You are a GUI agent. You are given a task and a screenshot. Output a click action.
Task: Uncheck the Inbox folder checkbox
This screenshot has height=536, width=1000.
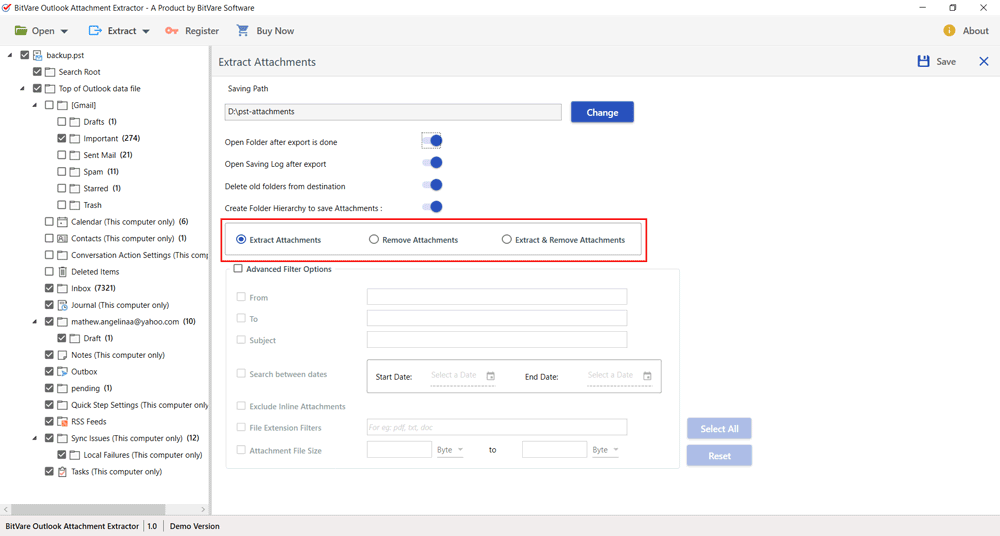click(49, 288)
